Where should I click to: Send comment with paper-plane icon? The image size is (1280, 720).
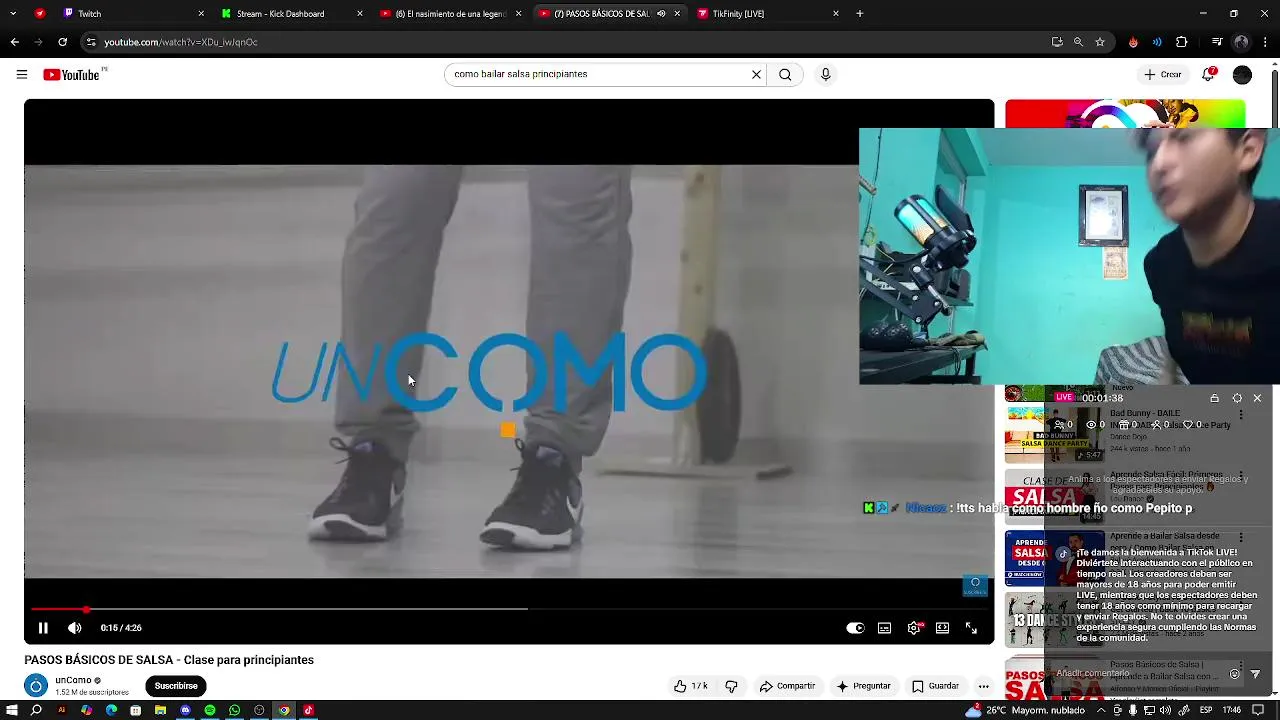pyautogui.click(x=1256, y=674)
